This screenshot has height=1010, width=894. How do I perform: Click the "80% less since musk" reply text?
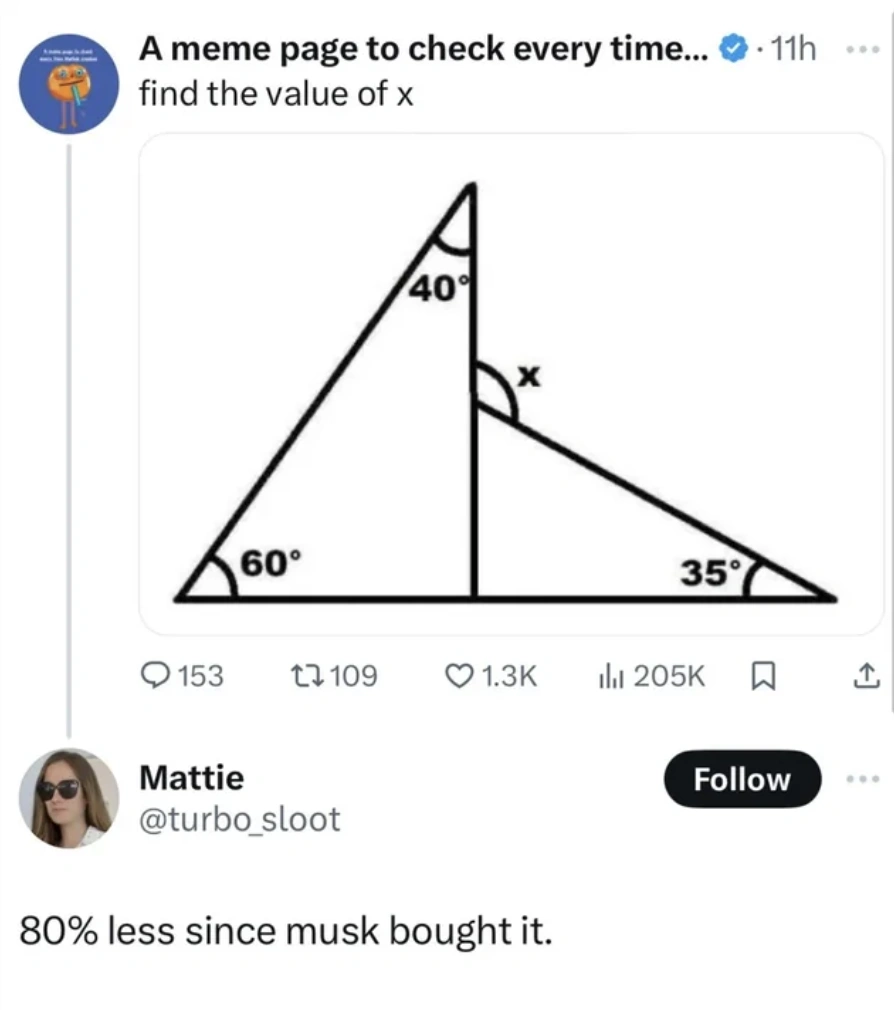coord(286,930)
